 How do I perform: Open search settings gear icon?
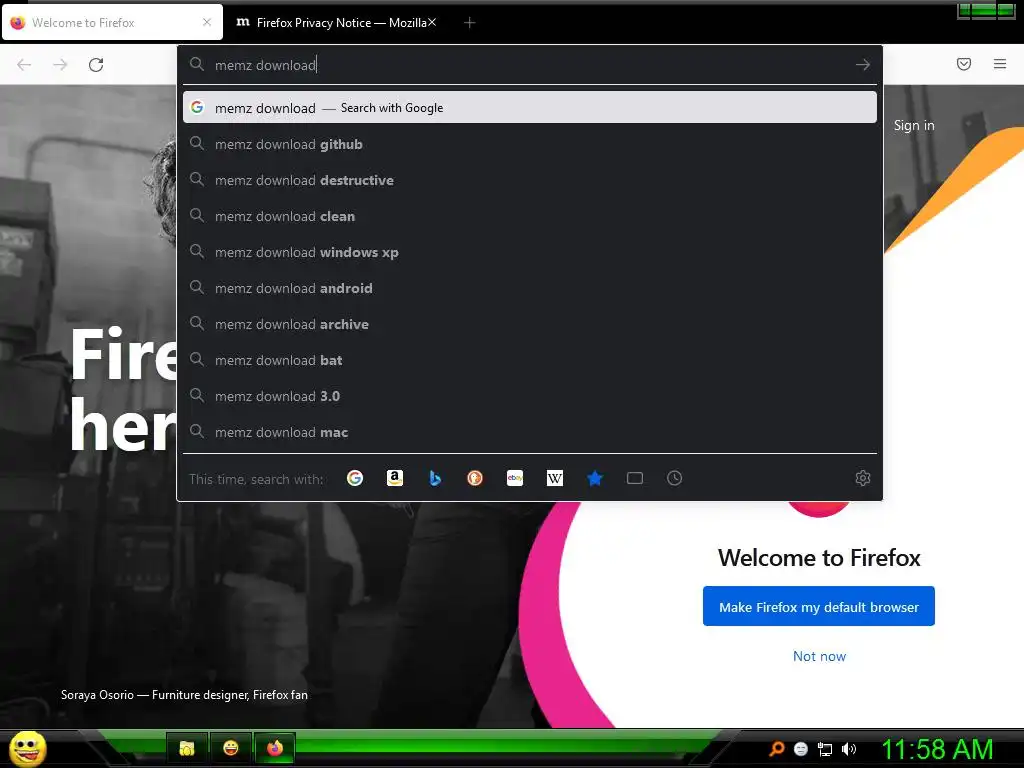pos(863,478)
